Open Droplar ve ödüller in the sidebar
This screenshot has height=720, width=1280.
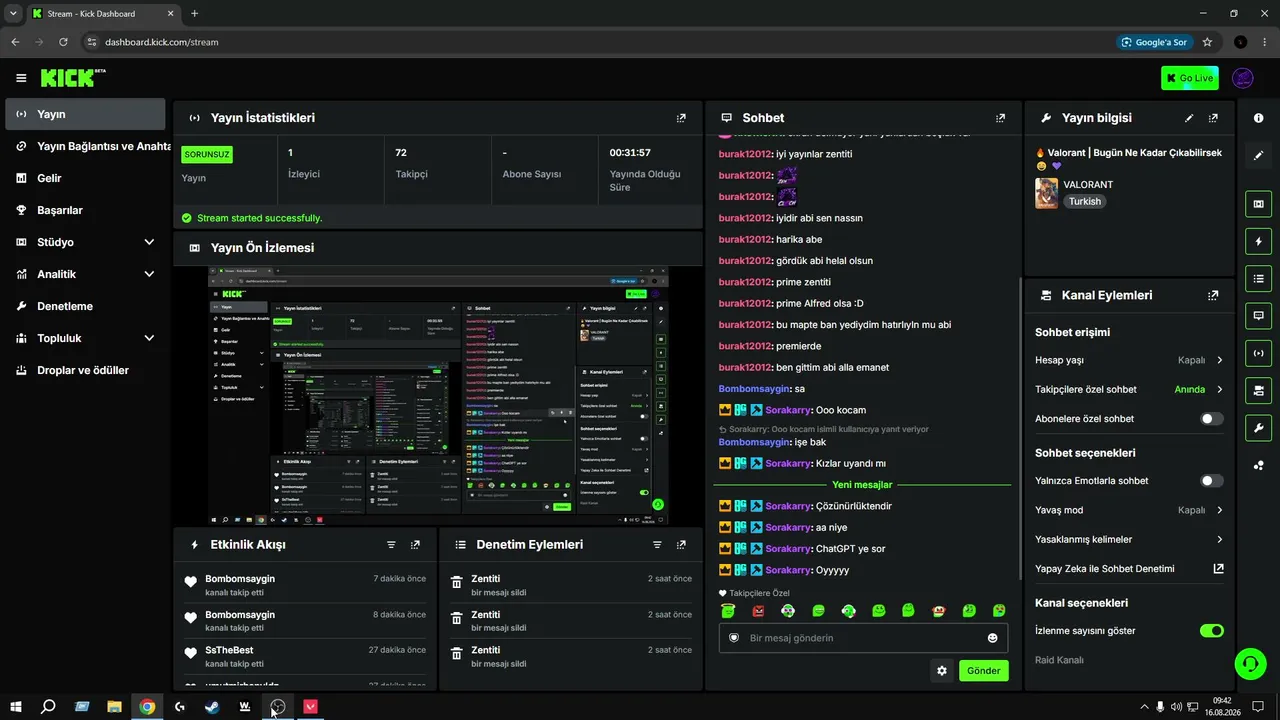point(85,370)
